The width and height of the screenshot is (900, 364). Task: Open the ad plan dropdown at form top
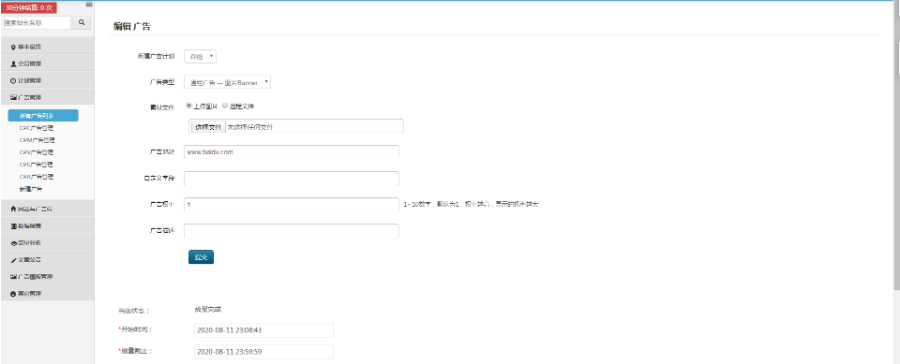point(200,56)
